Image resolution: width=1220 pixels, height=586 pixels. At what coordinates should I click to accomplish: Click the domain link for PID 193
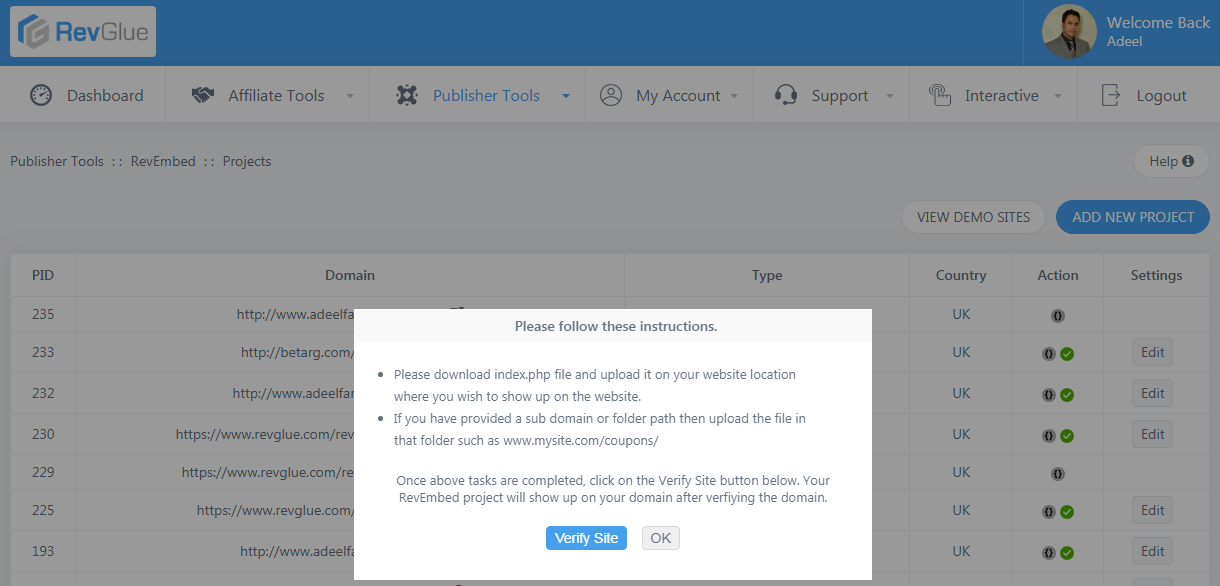[x=297, y=551]
